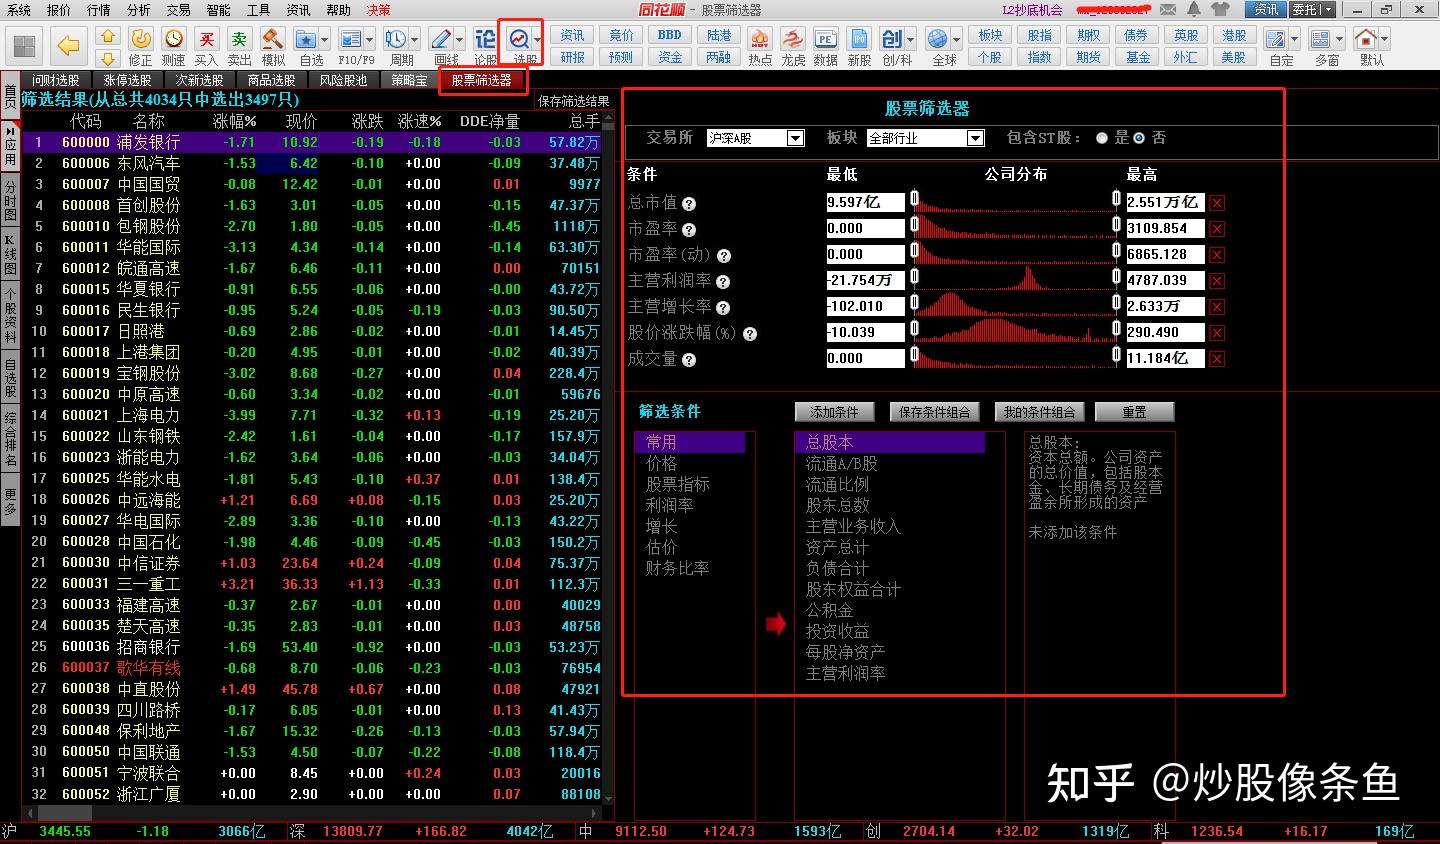Remove the 成交量 condition with red X
The width and height of the screenshot is (1440, 844).
(x=1217, y=359)
